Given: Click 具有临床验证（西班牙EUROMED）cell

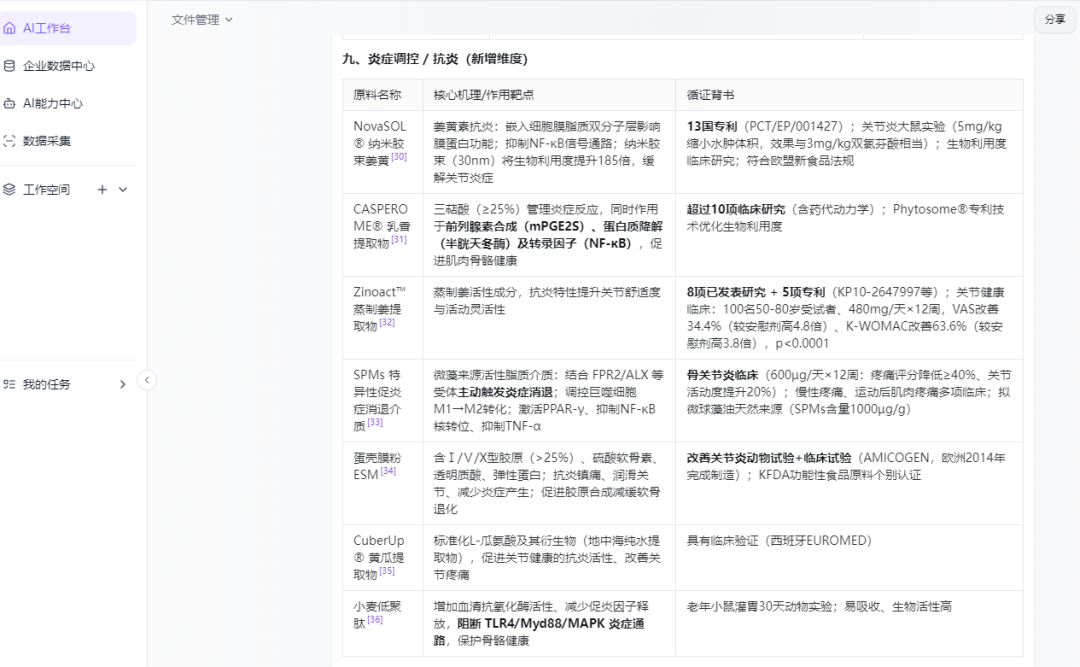Looking at the screenshot, I should [849, 558].
